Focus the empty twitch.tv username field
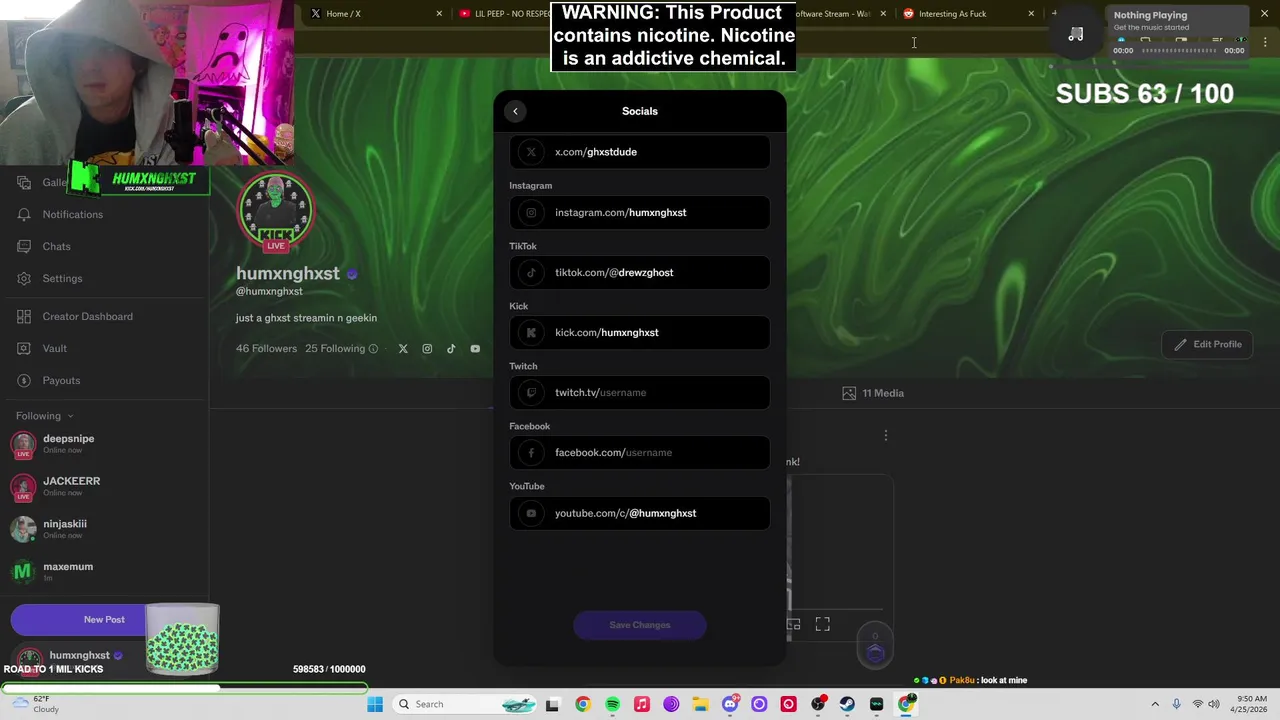Image resolution: width=1280 pixels, height=720 pixels. (640, 392)
